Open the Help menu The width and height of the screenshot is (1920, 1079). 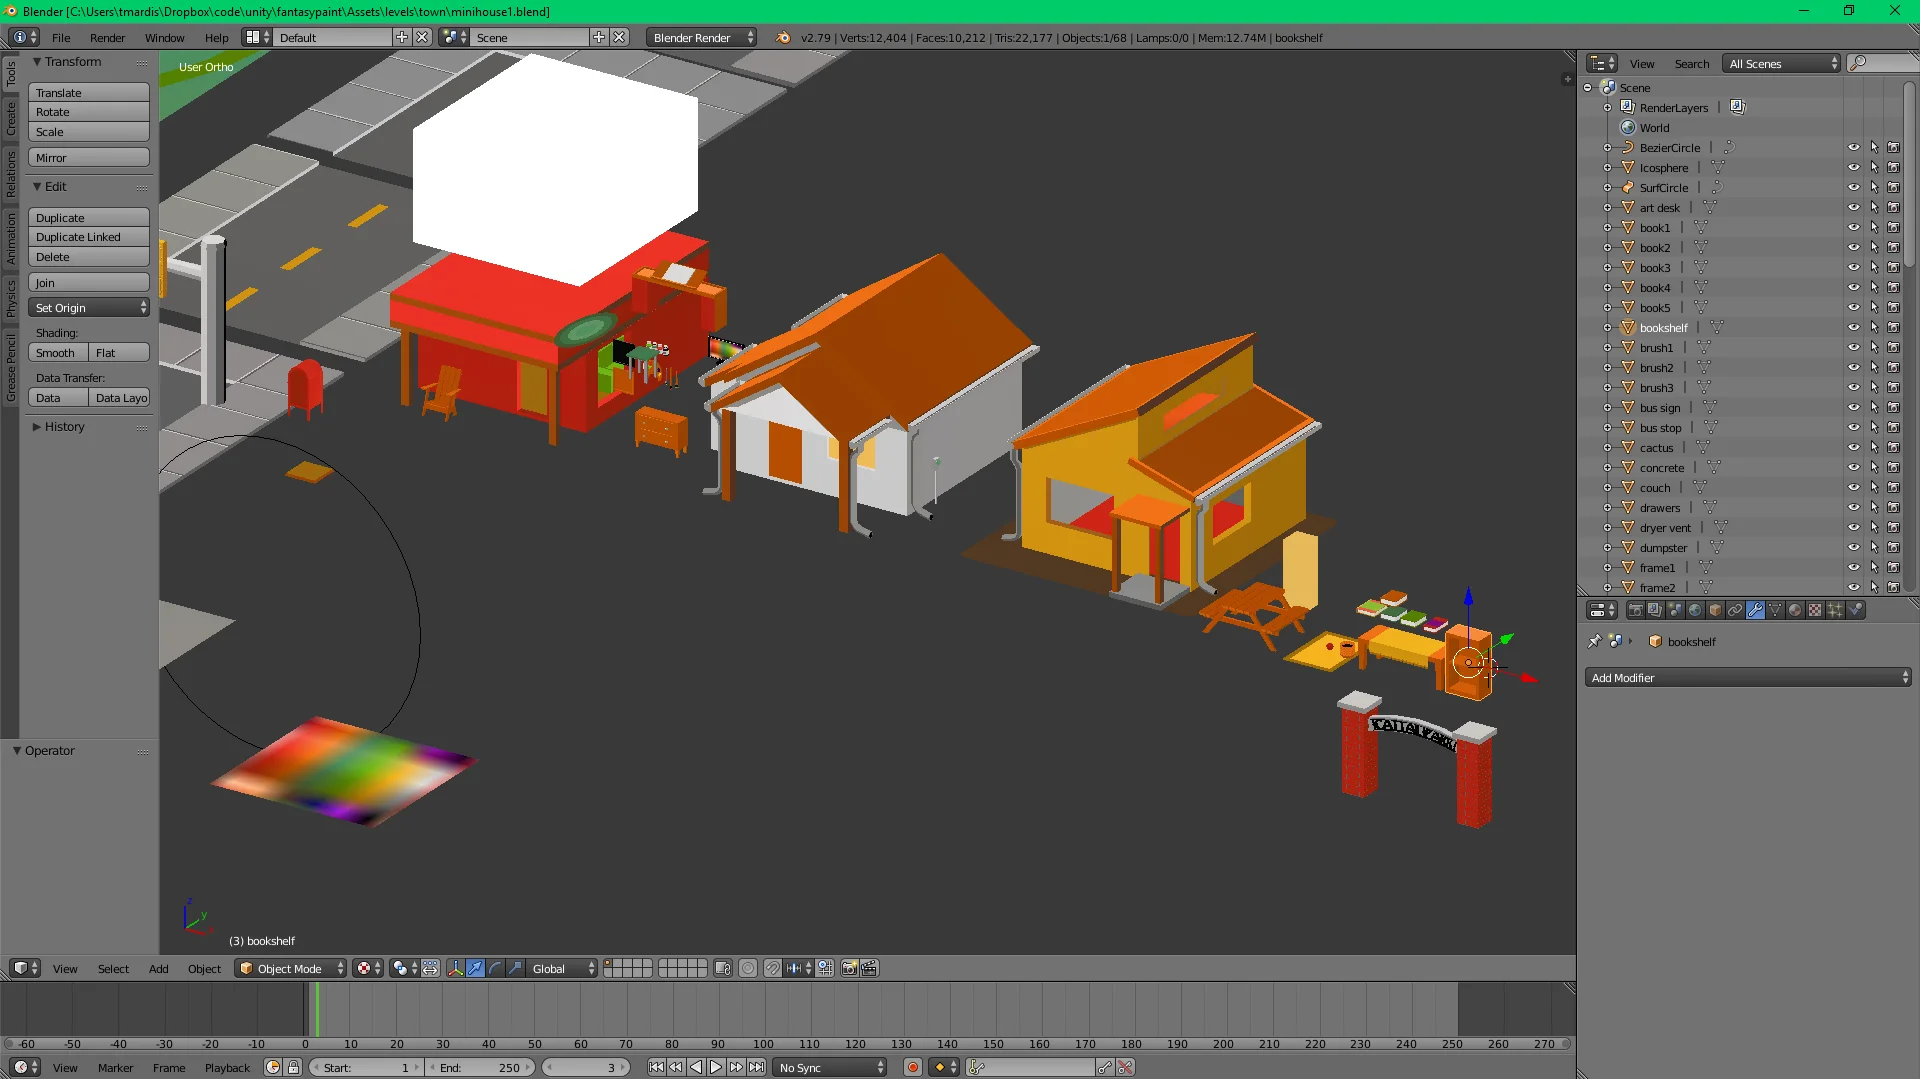[x=216, y=38]
